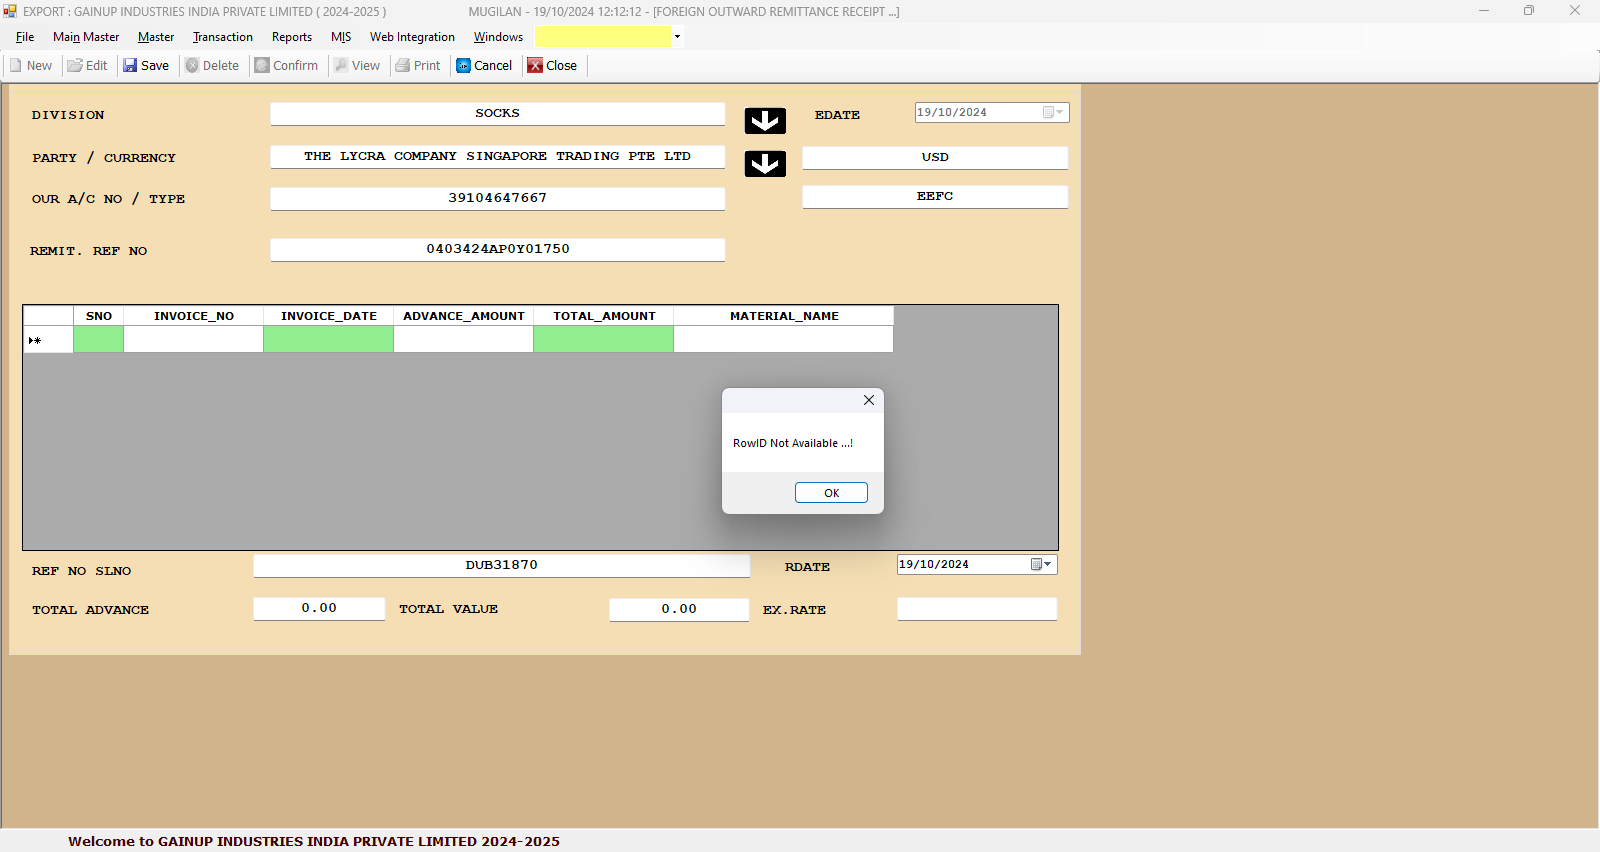Click down arrow button beside PARTY field
The image size is (1600, 852).
click(x=765, y=164)
